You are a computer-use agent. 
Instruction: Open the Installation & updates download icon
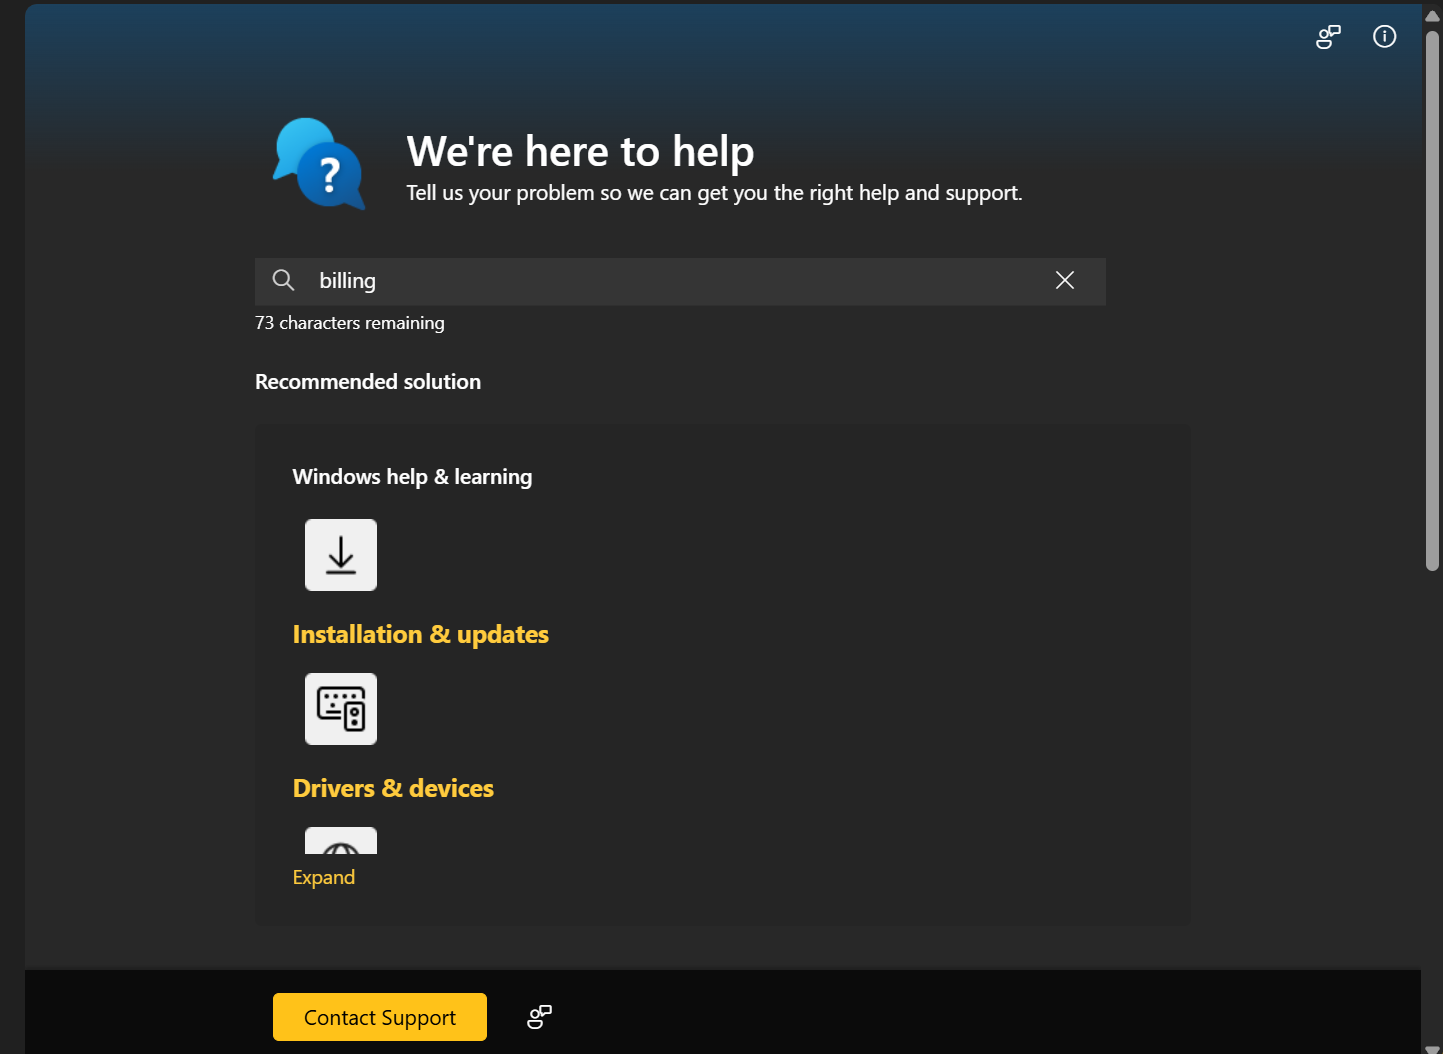(x=341, y=555)
